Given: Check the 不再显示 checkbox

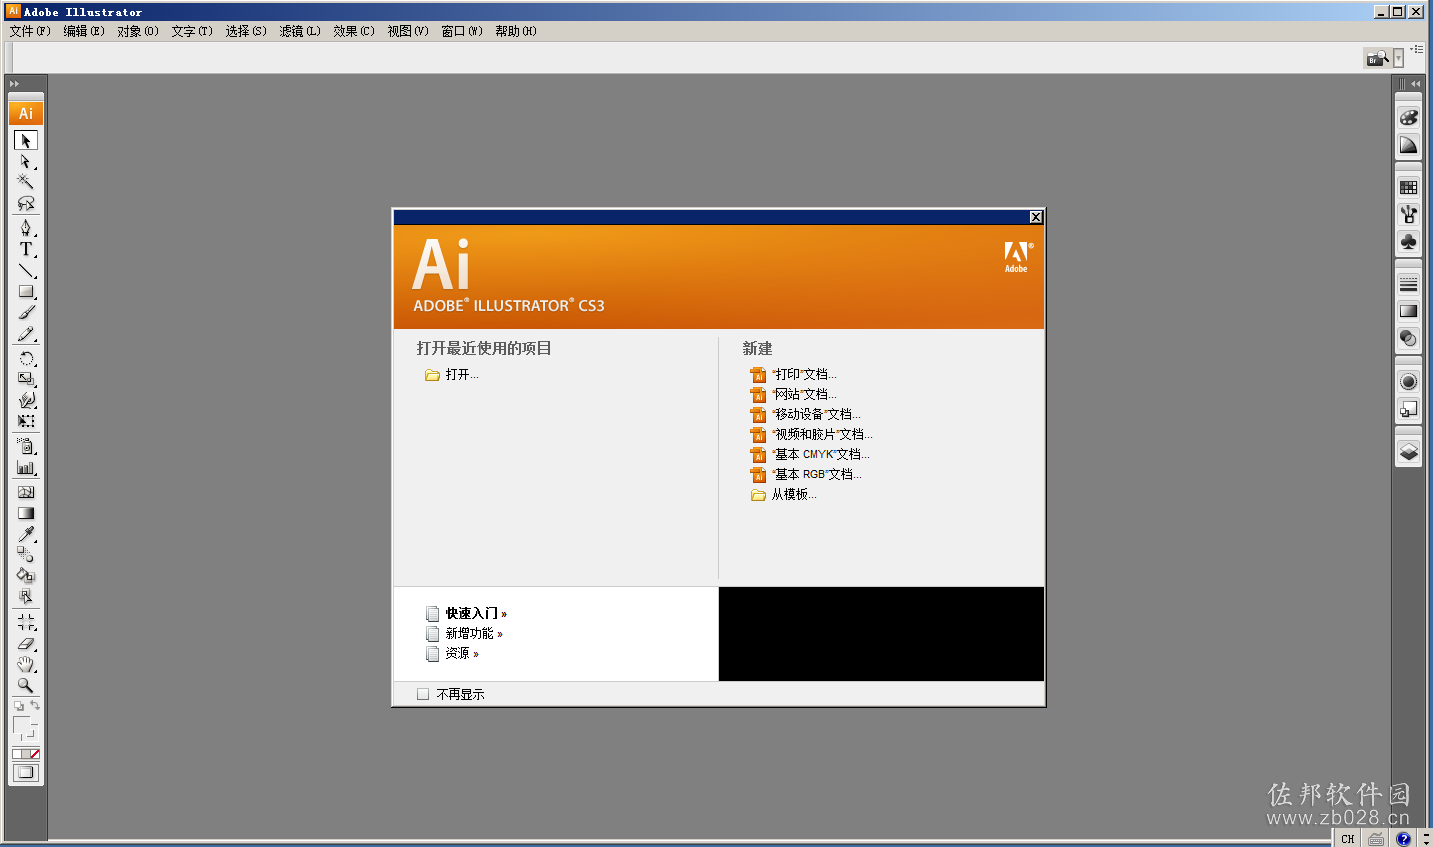Looking at the screenshot, I should (x=423, y=694).
